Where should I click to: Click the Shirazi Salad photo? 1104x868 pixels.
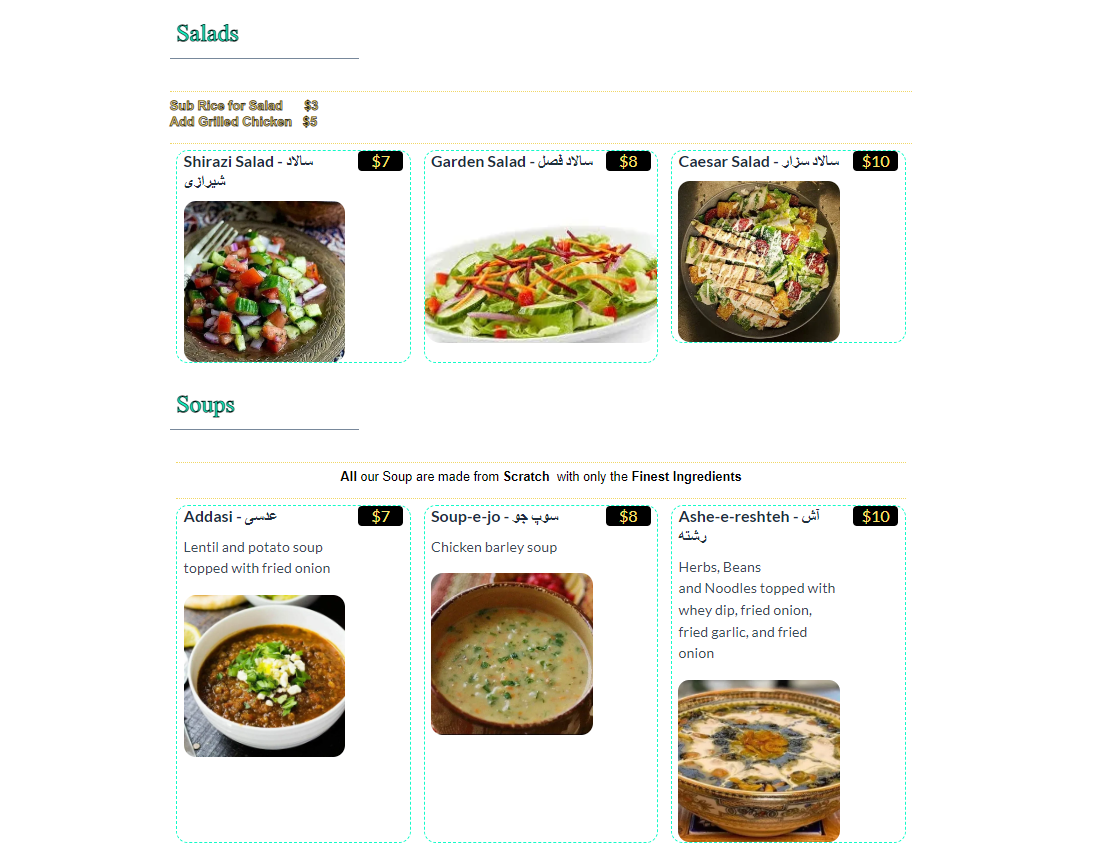point(264,282)
